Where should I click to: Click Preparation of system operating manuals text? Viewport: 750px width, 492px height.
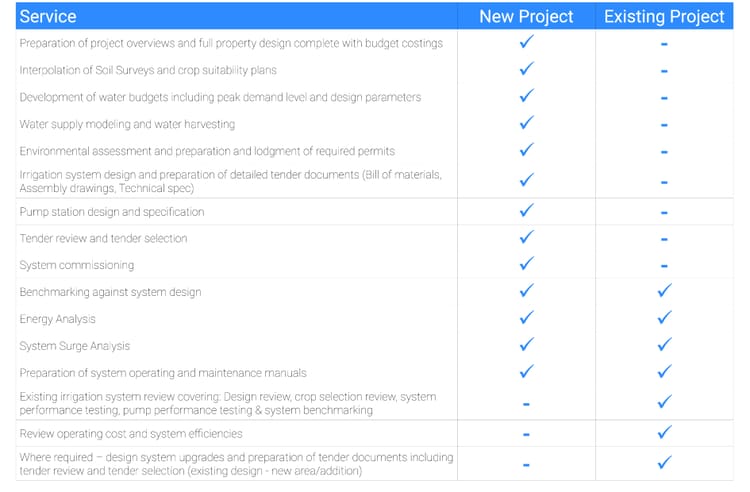[x=163, y=373]
